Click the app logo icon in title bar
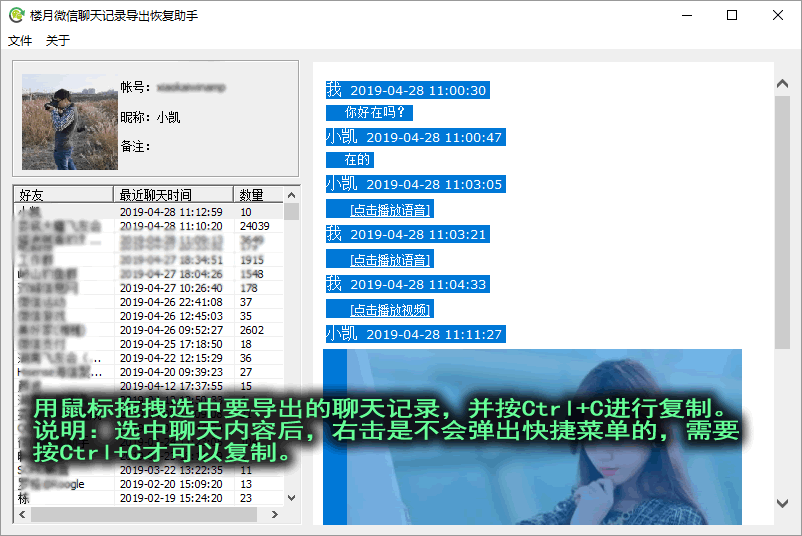The image size is (802, 536). point(16,15)
